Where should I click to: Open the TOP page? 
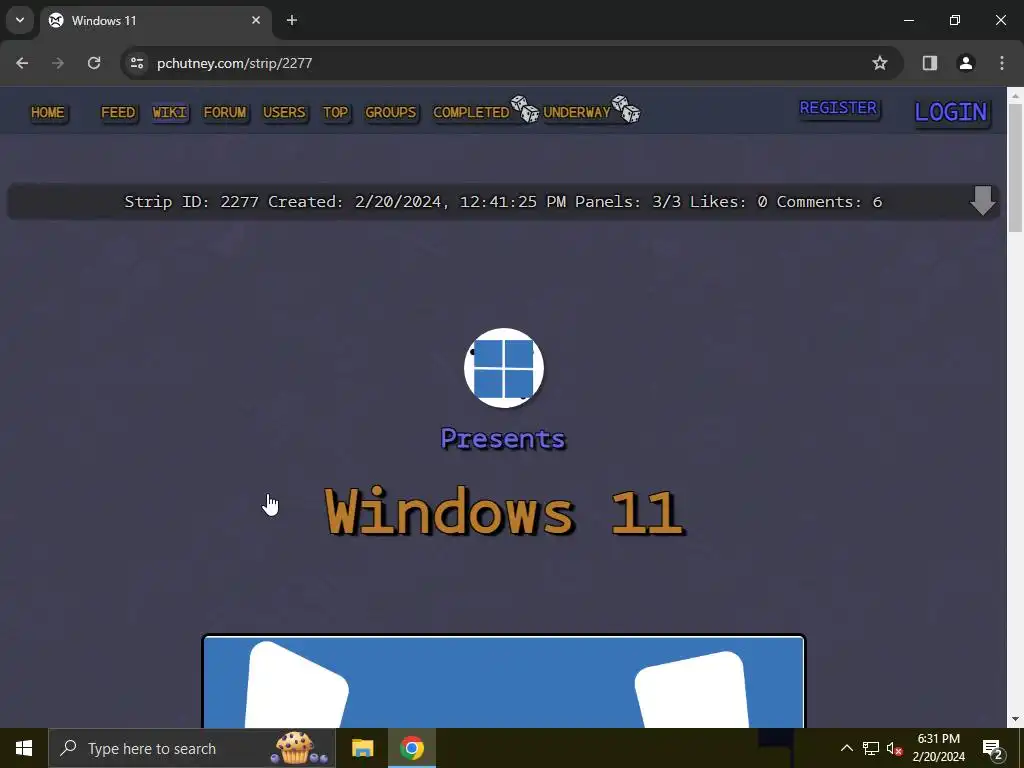pyautogui.click(x=336, y=112)
